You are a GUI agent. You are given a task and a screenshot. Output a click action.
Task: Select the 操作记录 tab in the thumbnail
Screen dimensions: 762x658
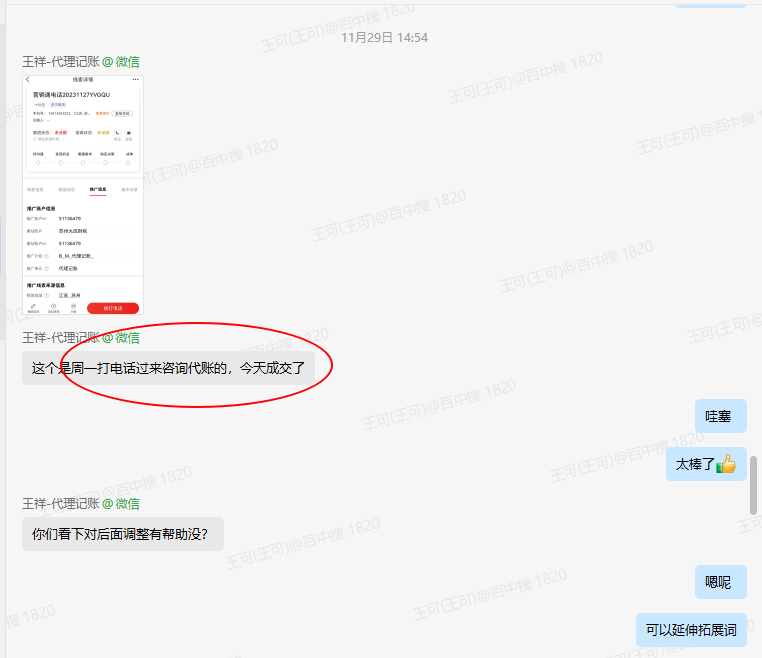click(129, 190)
